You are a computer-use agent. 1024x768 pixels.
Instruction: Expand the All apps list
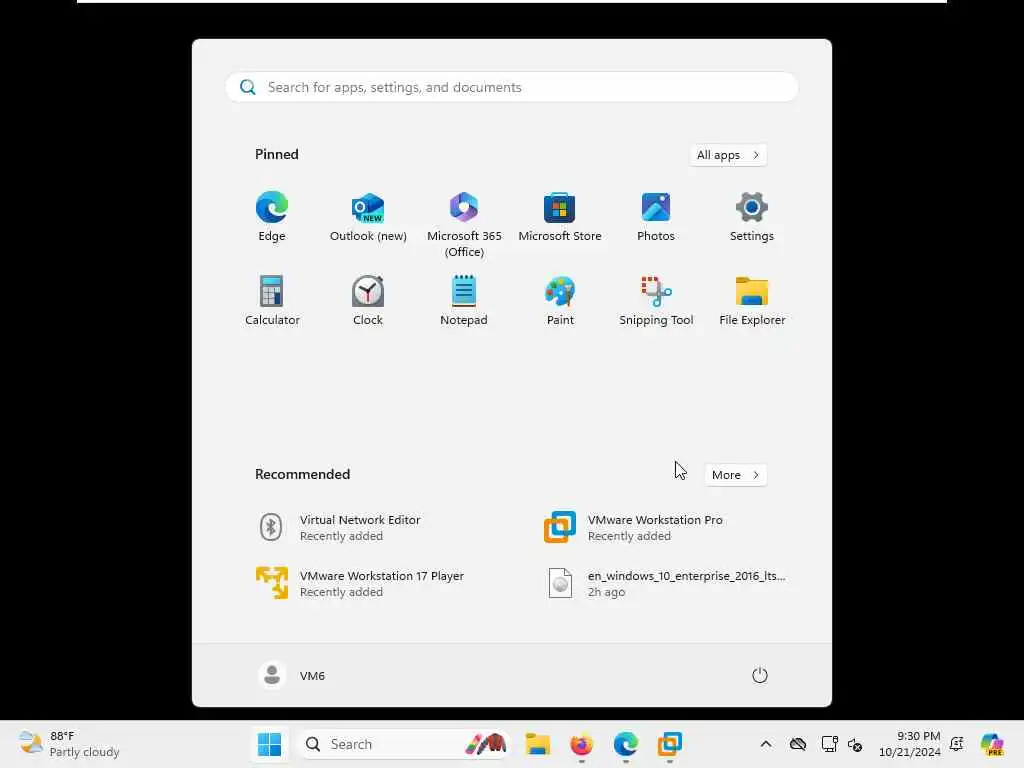[728, 155]
